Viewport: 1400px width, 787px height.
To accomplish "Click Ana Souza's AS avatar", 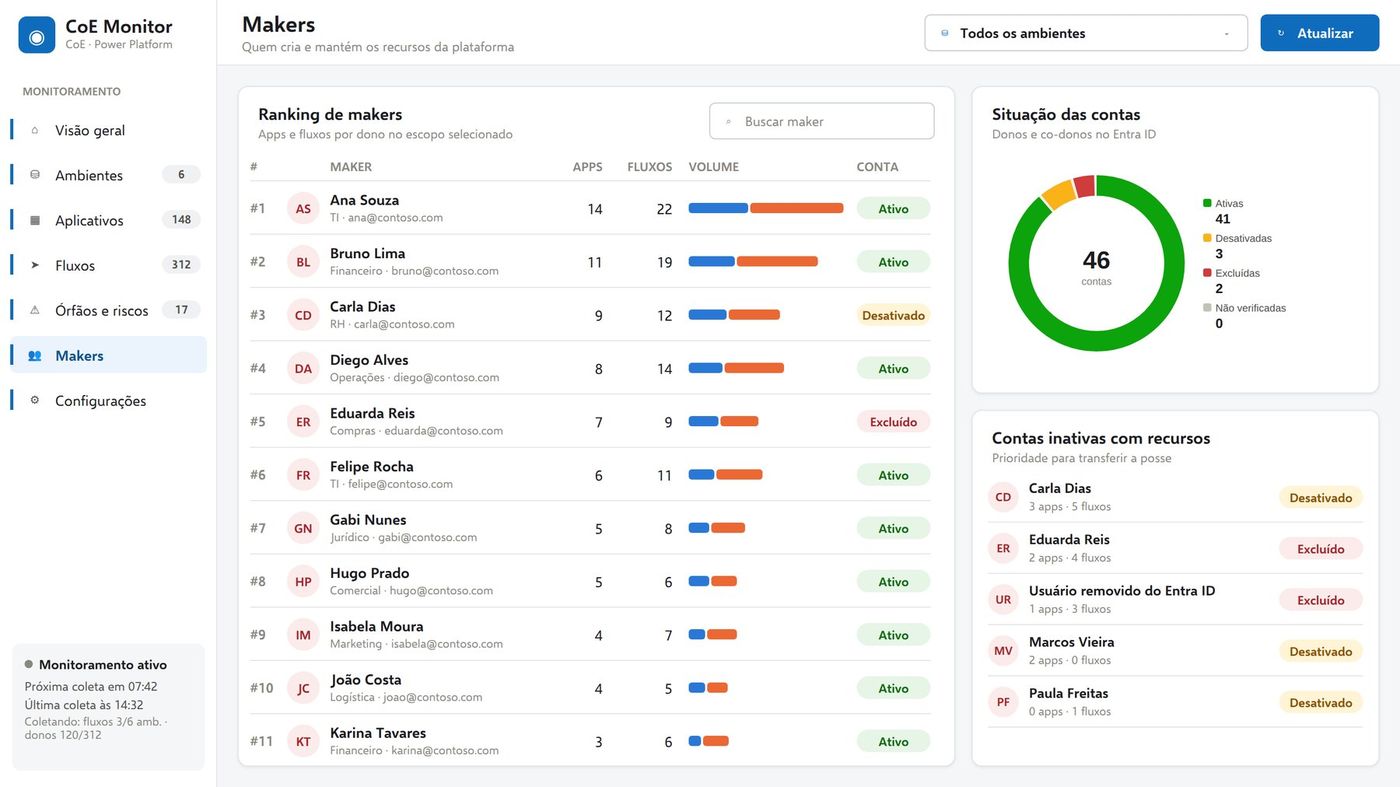I will coord(303,208).
